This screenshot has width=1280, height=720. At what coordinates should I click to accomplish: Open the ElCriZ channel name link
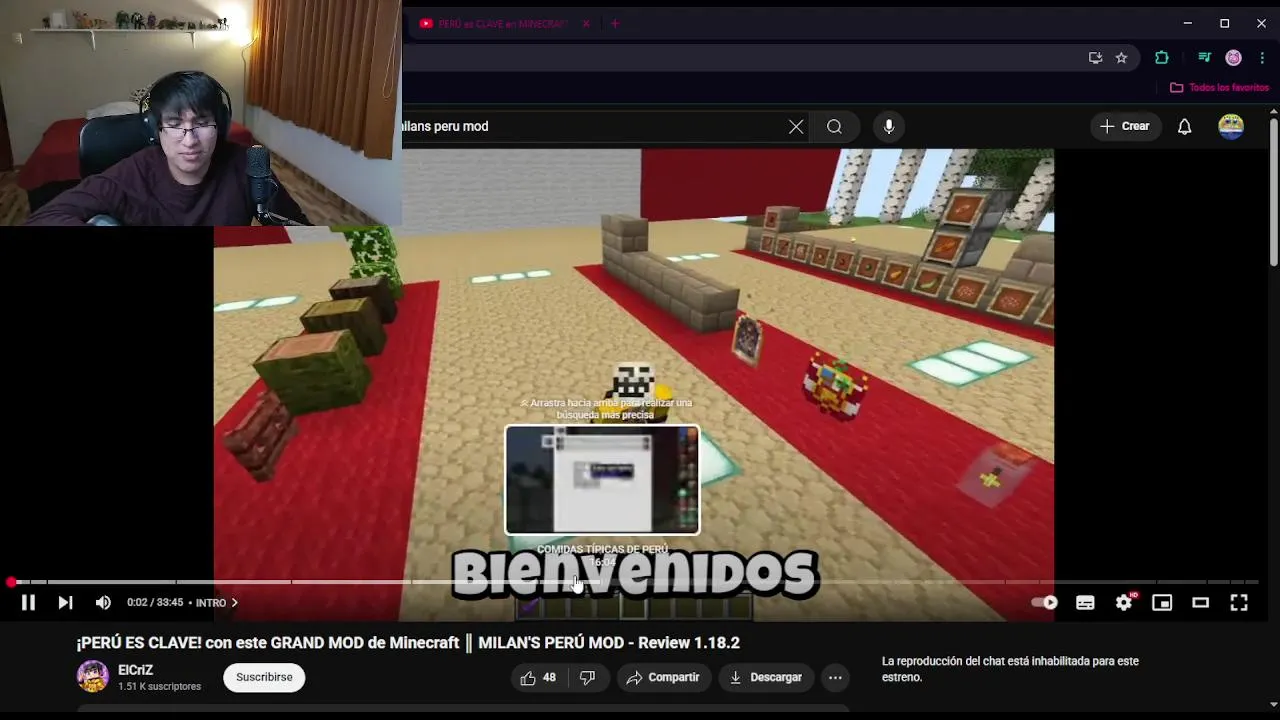[x=135, y=670]
